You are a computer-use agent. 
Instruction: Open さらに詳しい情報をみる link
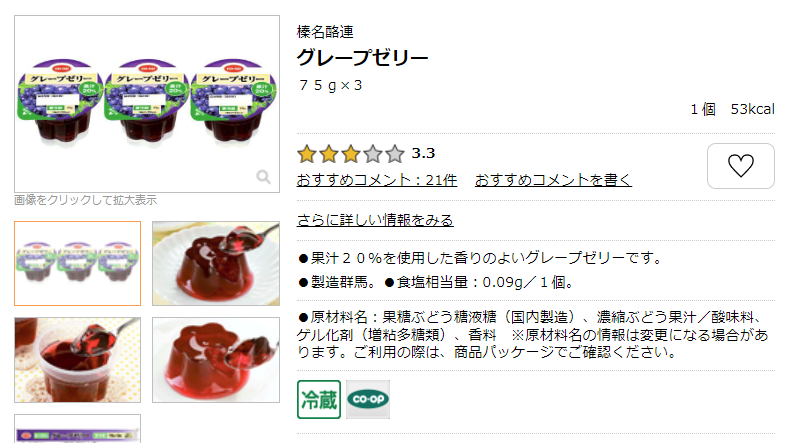pyautogui.click(x=375, y=220)
